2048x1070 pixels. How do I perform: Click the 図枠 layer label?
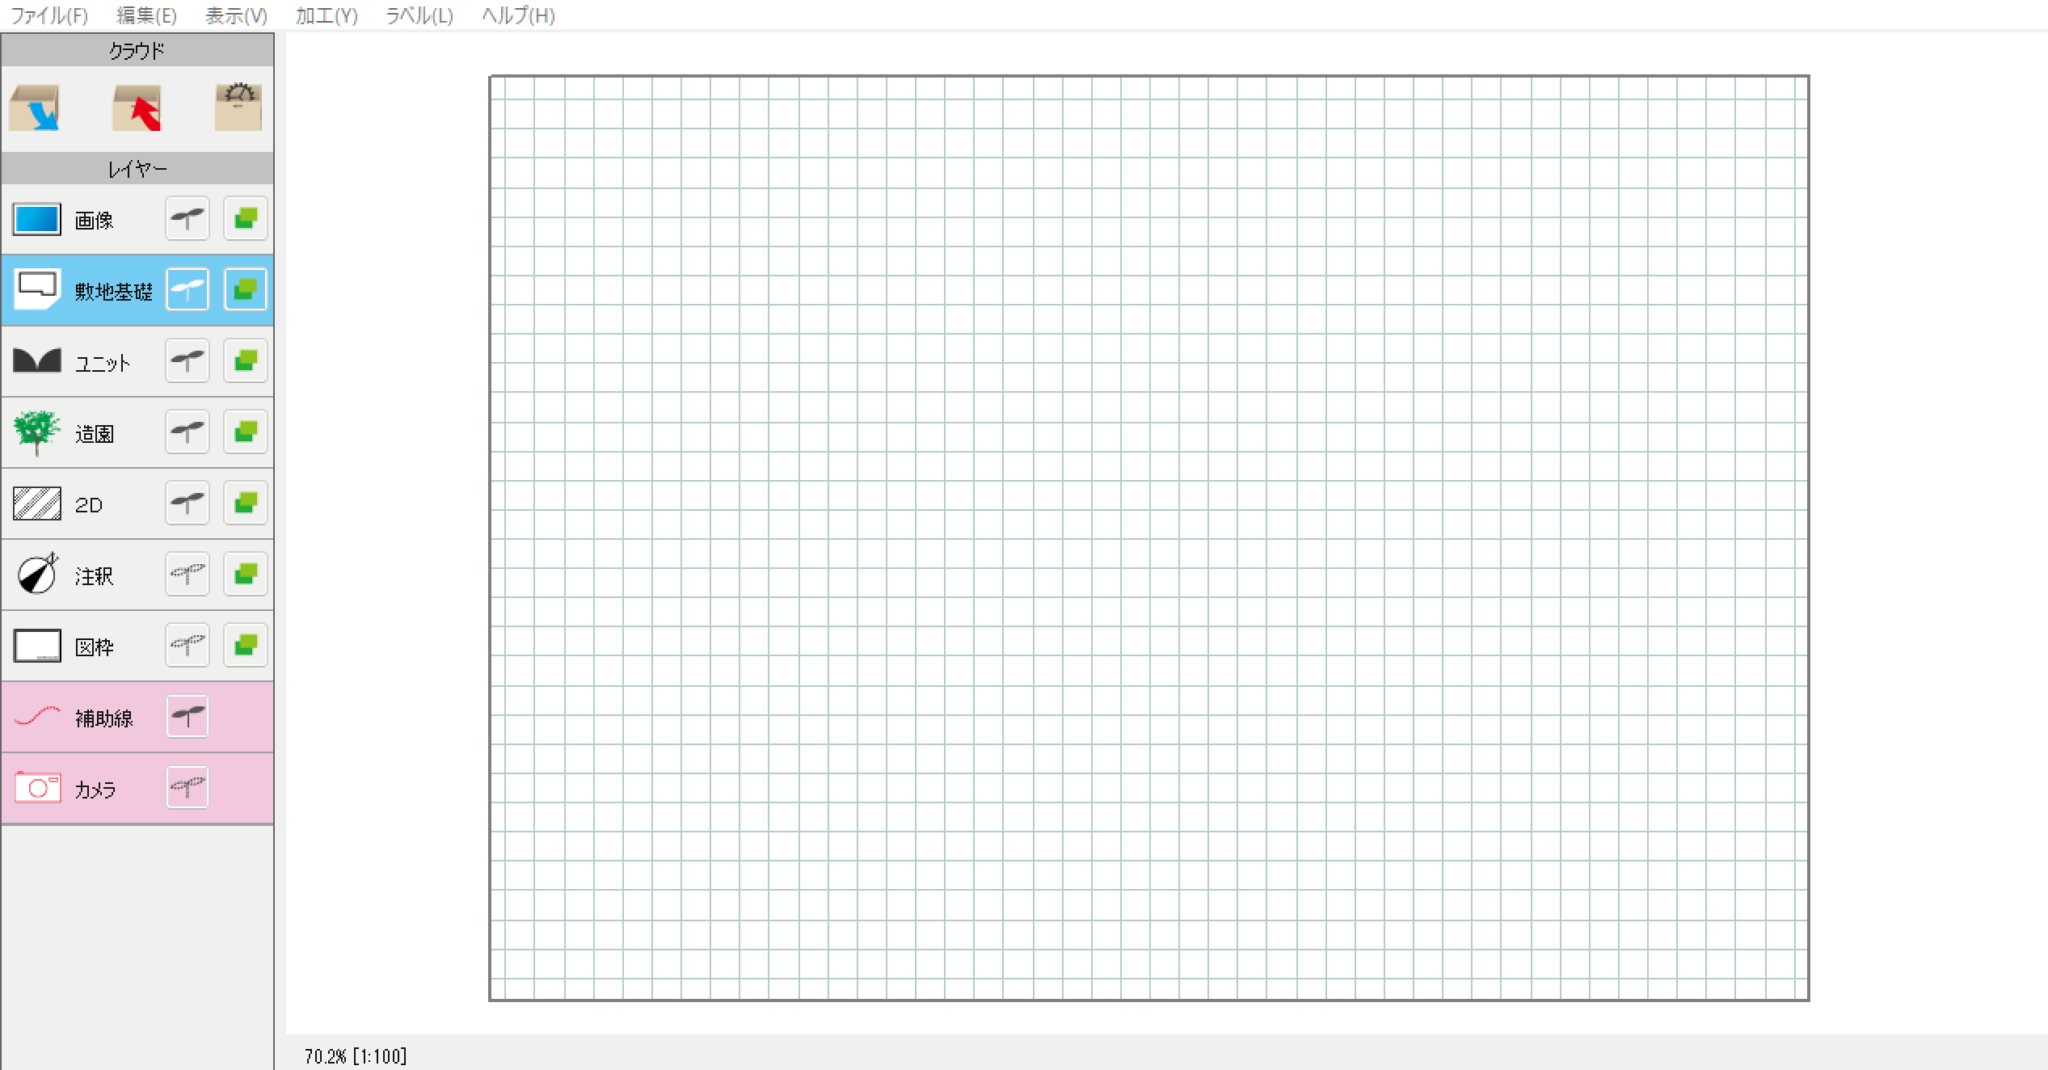click(94, 647)
